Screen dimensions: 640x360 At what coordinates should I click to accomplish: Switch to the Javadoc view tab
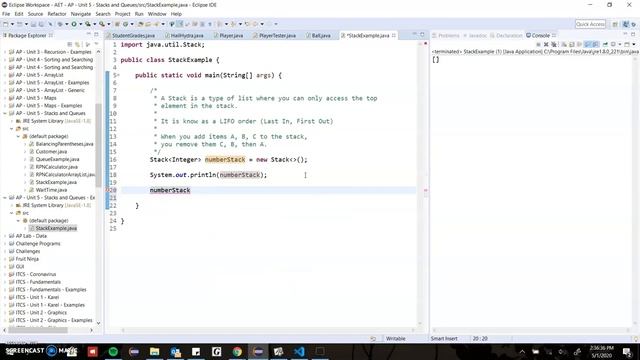click(475, 36)
